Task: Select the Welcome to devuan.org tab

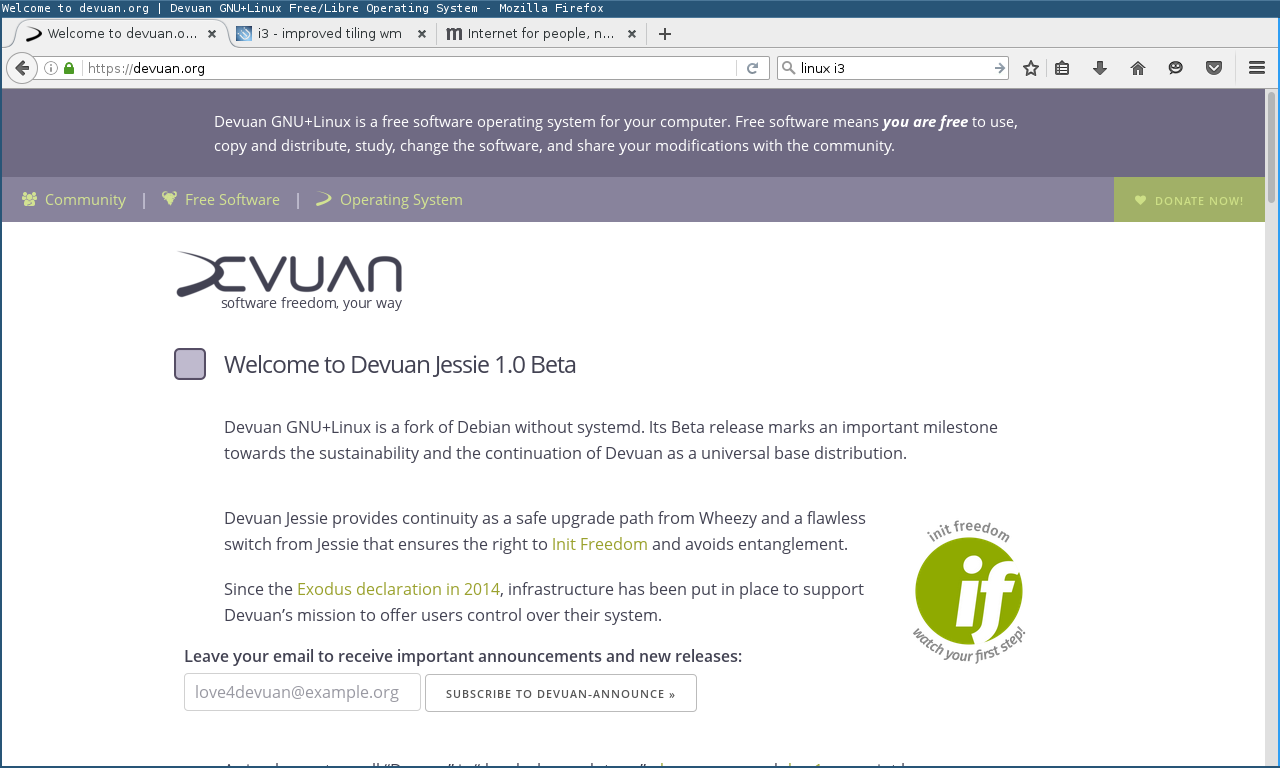Action: pos(122,34)
